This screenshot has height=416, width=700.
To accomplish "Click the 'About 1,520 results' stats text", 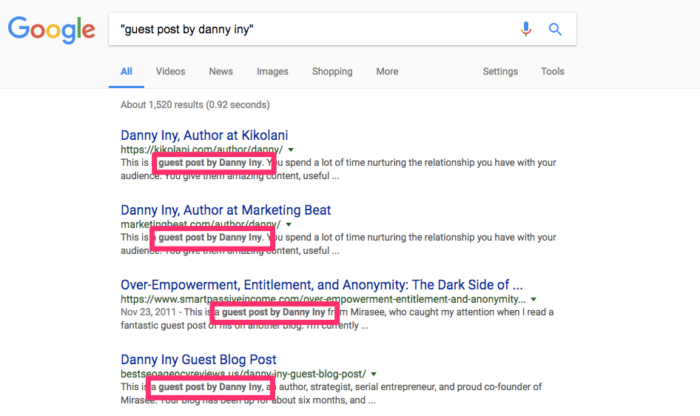I will tap(195, 104).
